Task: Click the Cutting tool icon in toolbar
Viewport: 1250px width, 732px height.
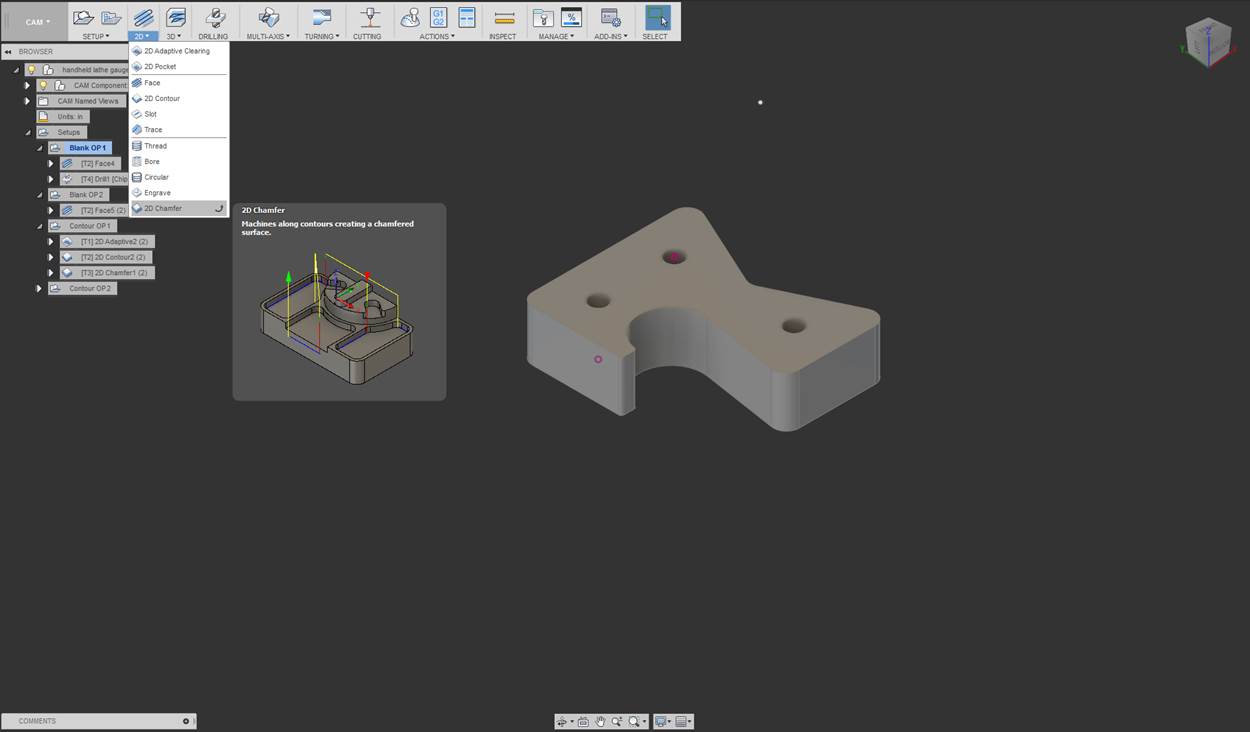Action: coord(369,18)
